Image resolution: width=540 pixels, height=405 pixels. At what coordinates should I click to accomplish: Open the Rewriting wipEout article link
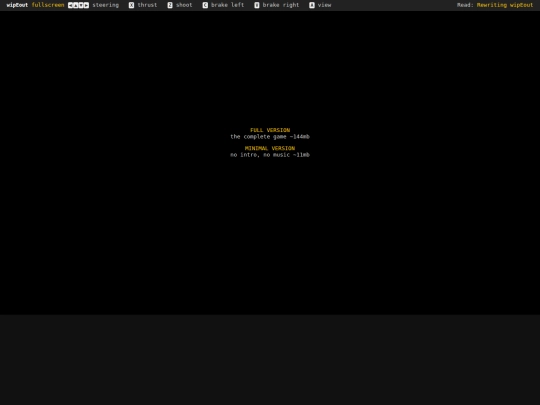point(505,5)
